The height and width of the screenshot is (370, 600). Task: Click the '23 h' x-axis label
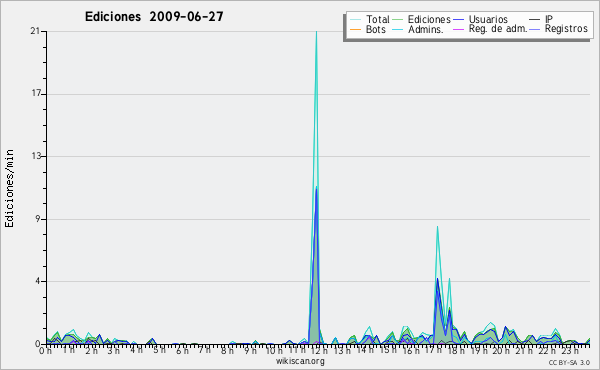(570, 351)
